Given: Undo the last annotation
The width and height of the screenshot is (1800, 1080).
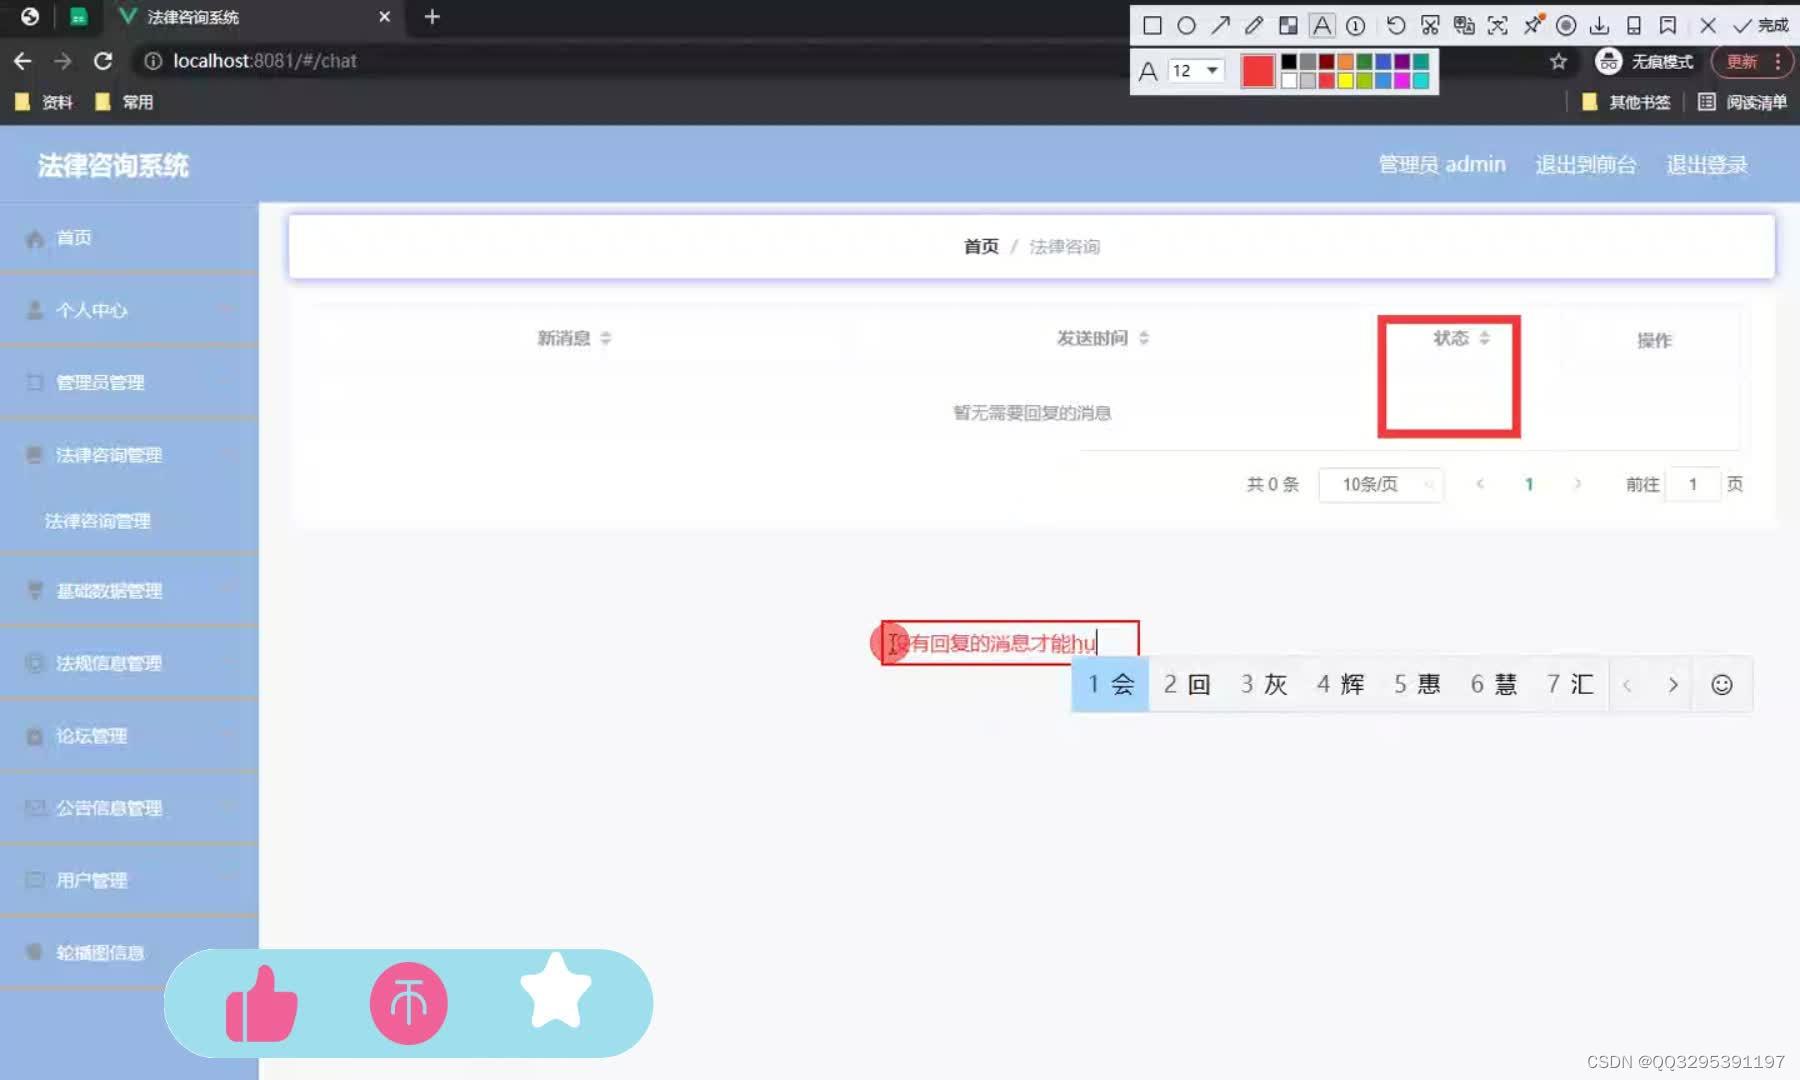Looking at the screenshot, I should [x=1396, y=26].
